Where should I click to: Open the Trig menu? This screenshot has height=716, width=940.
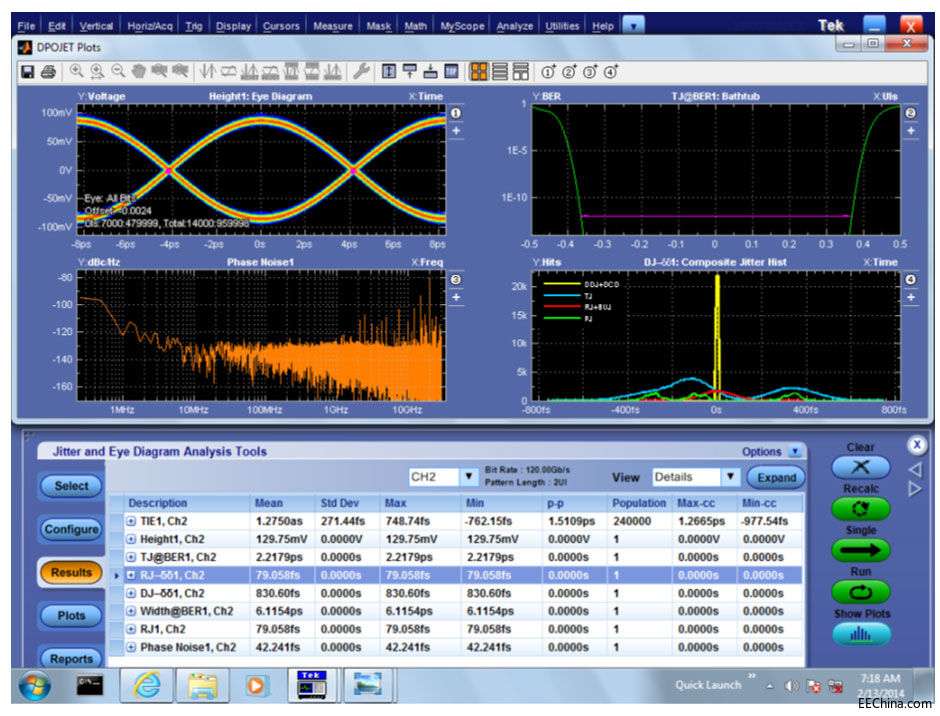point(193,26)
